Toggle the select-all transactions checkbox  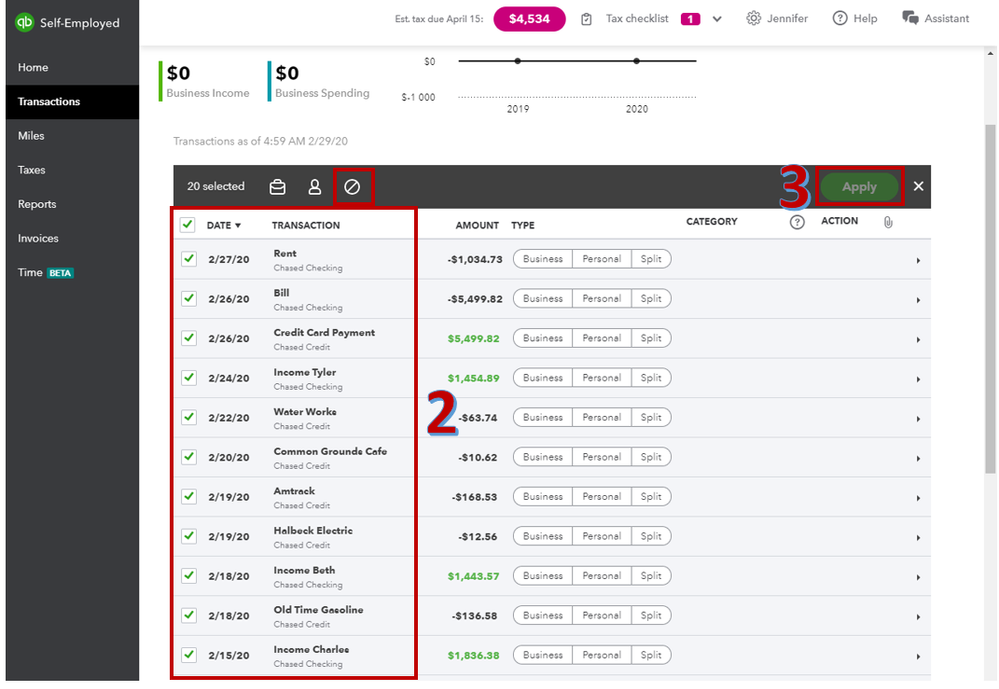[187, 224]
